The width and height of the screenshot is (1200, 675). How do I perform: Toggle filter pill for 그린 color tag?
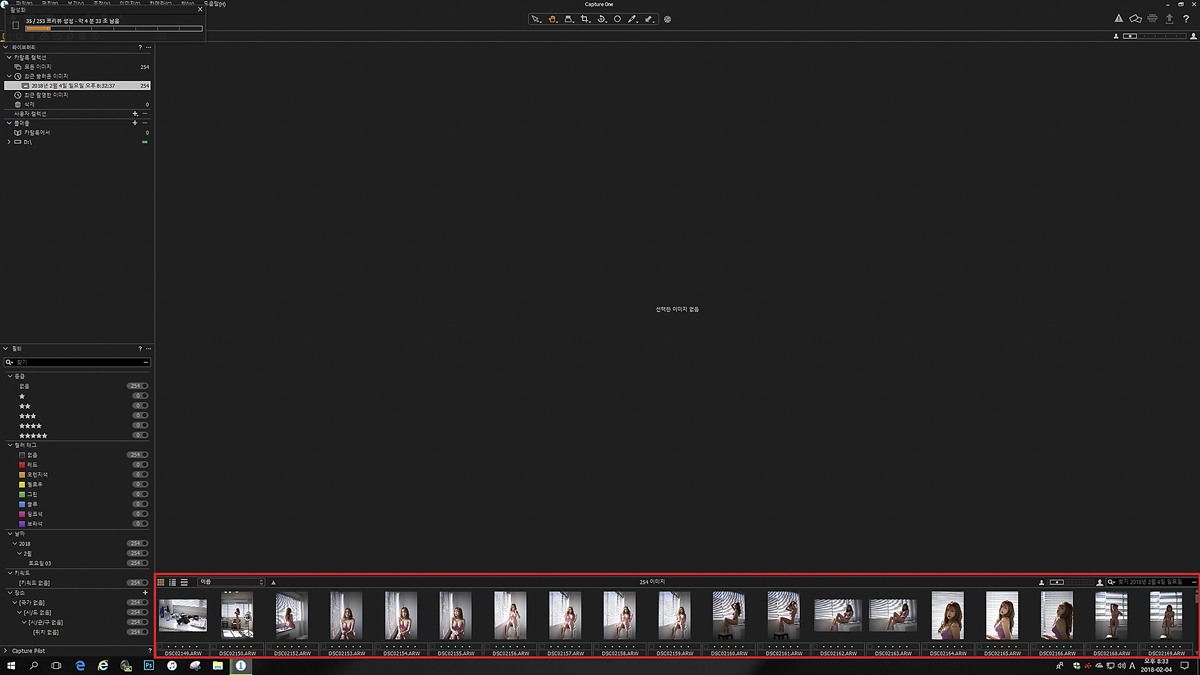pos(140,494)
